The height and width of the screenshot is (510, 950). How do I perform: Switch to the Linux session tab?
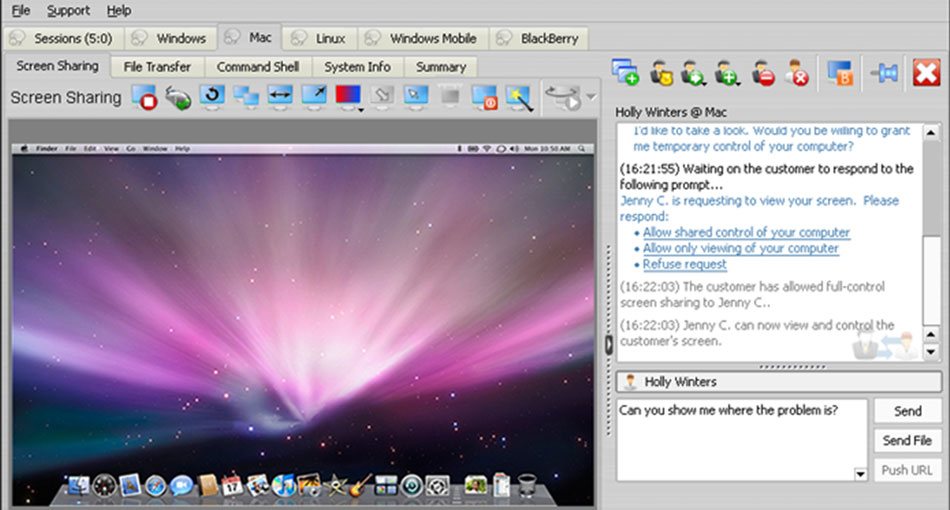click(320, 38)
